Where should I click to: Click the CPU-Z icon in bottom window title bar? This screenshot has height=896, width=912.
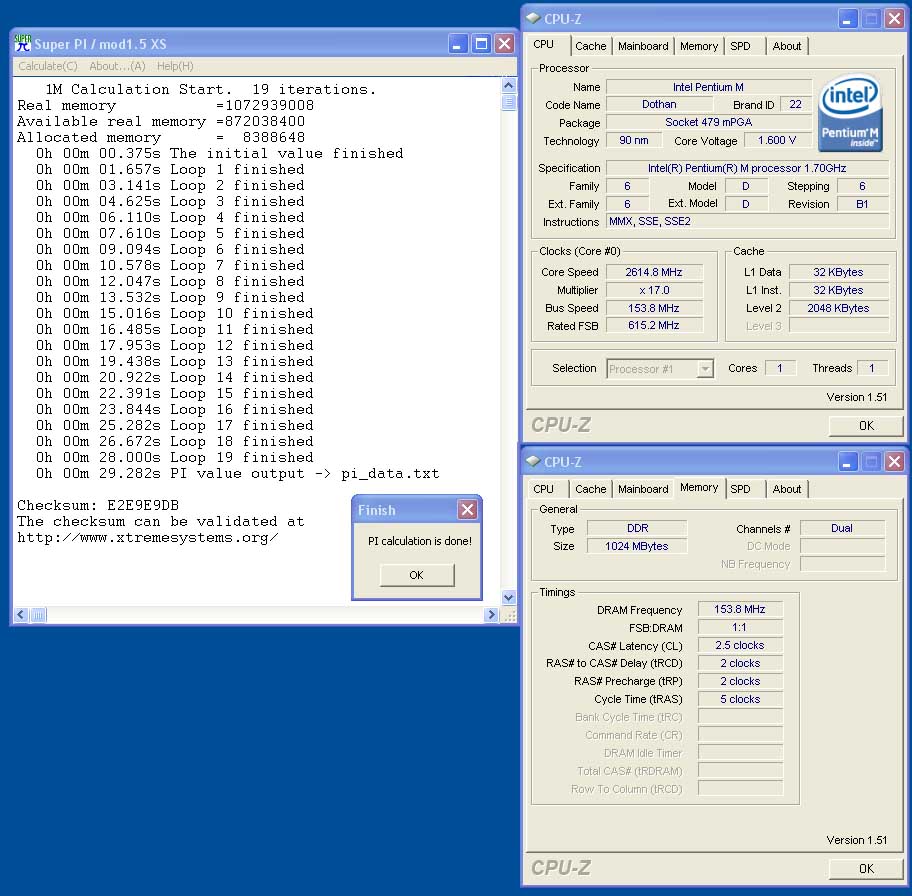[x=533, y=461]
